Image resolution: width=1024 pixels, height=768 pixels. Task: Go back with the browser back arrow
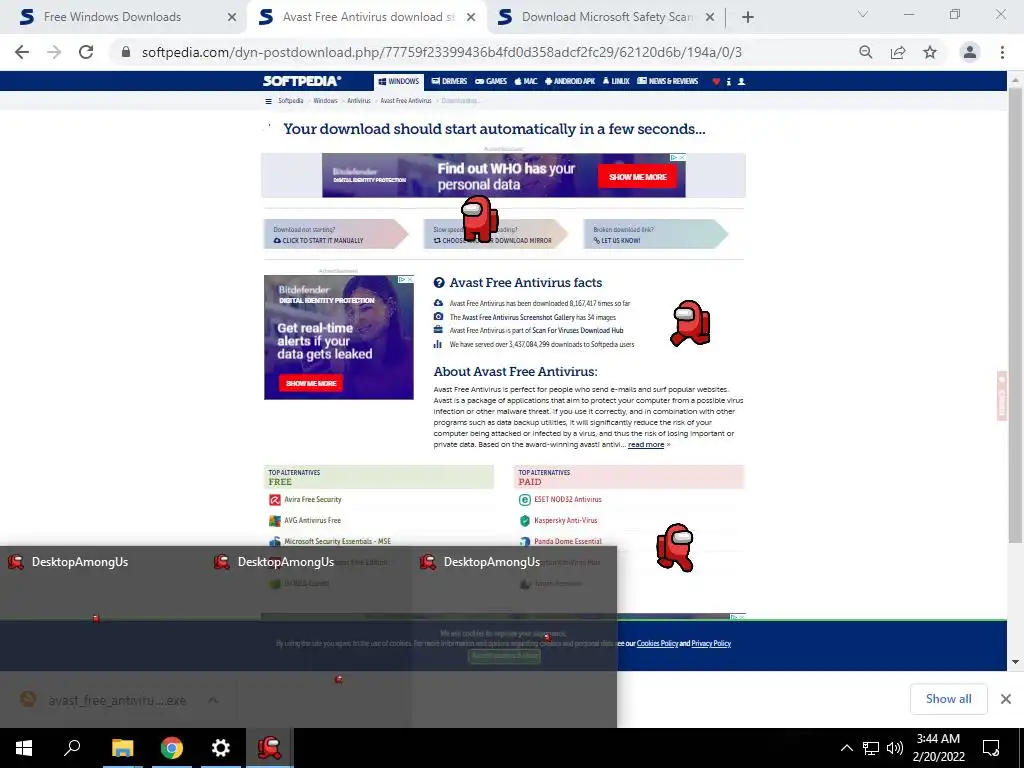22,52
